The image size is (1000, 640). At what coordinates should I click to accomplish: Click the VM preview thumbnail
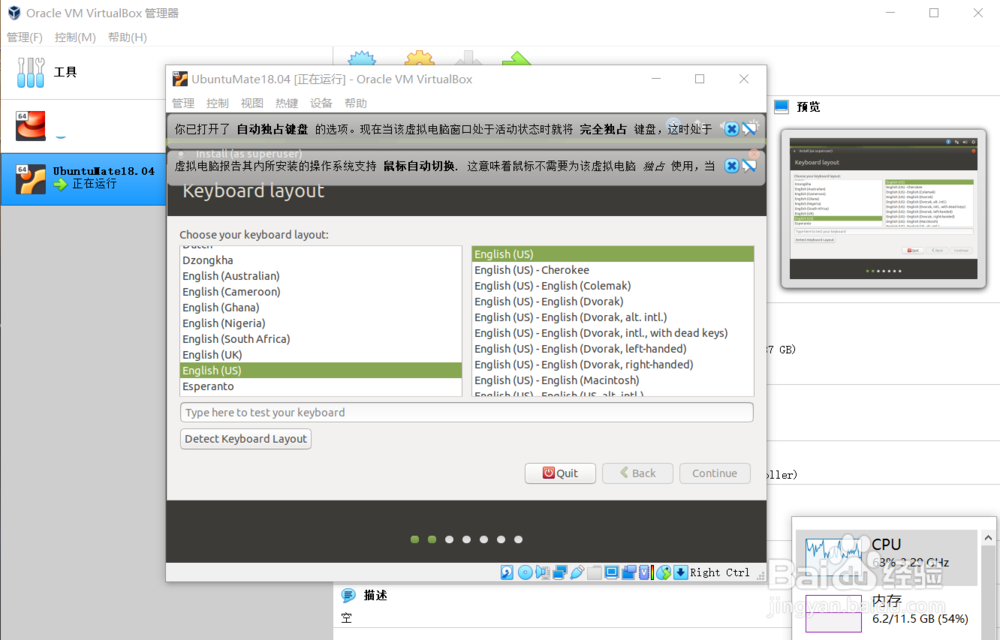click(x=883, y=208)
